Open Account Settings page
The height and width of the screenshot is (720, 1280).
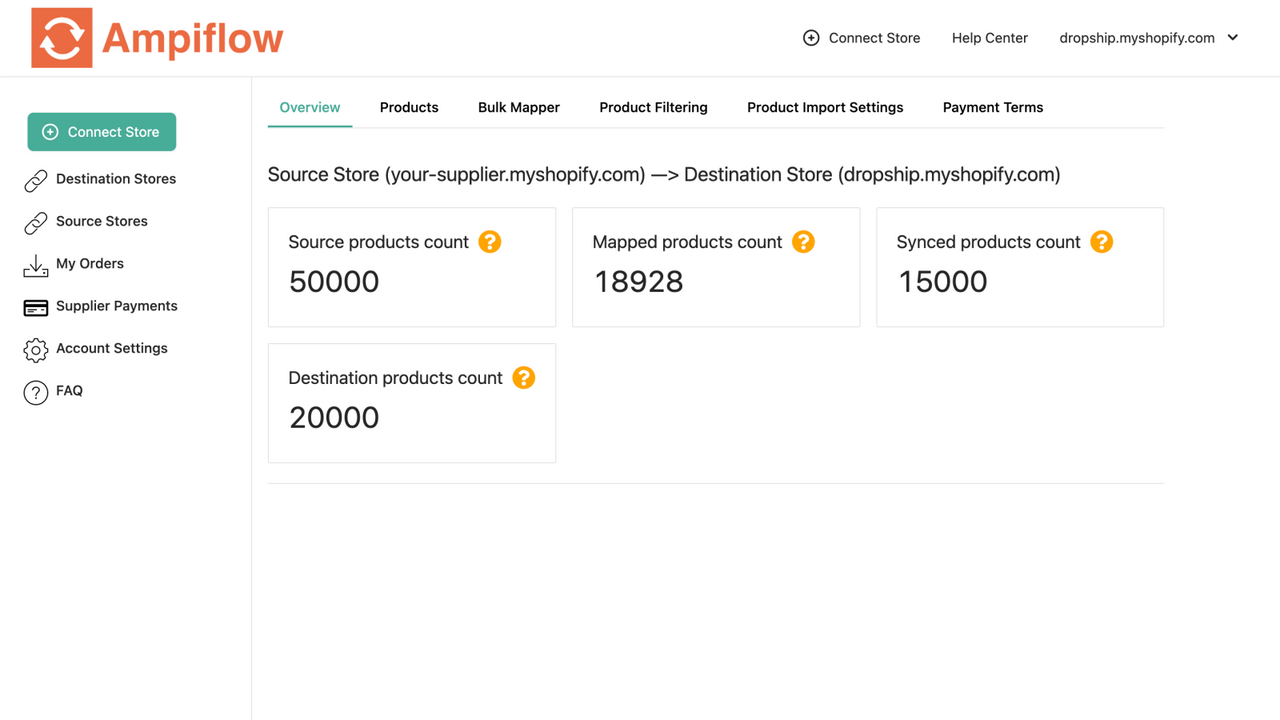point(112,348)
